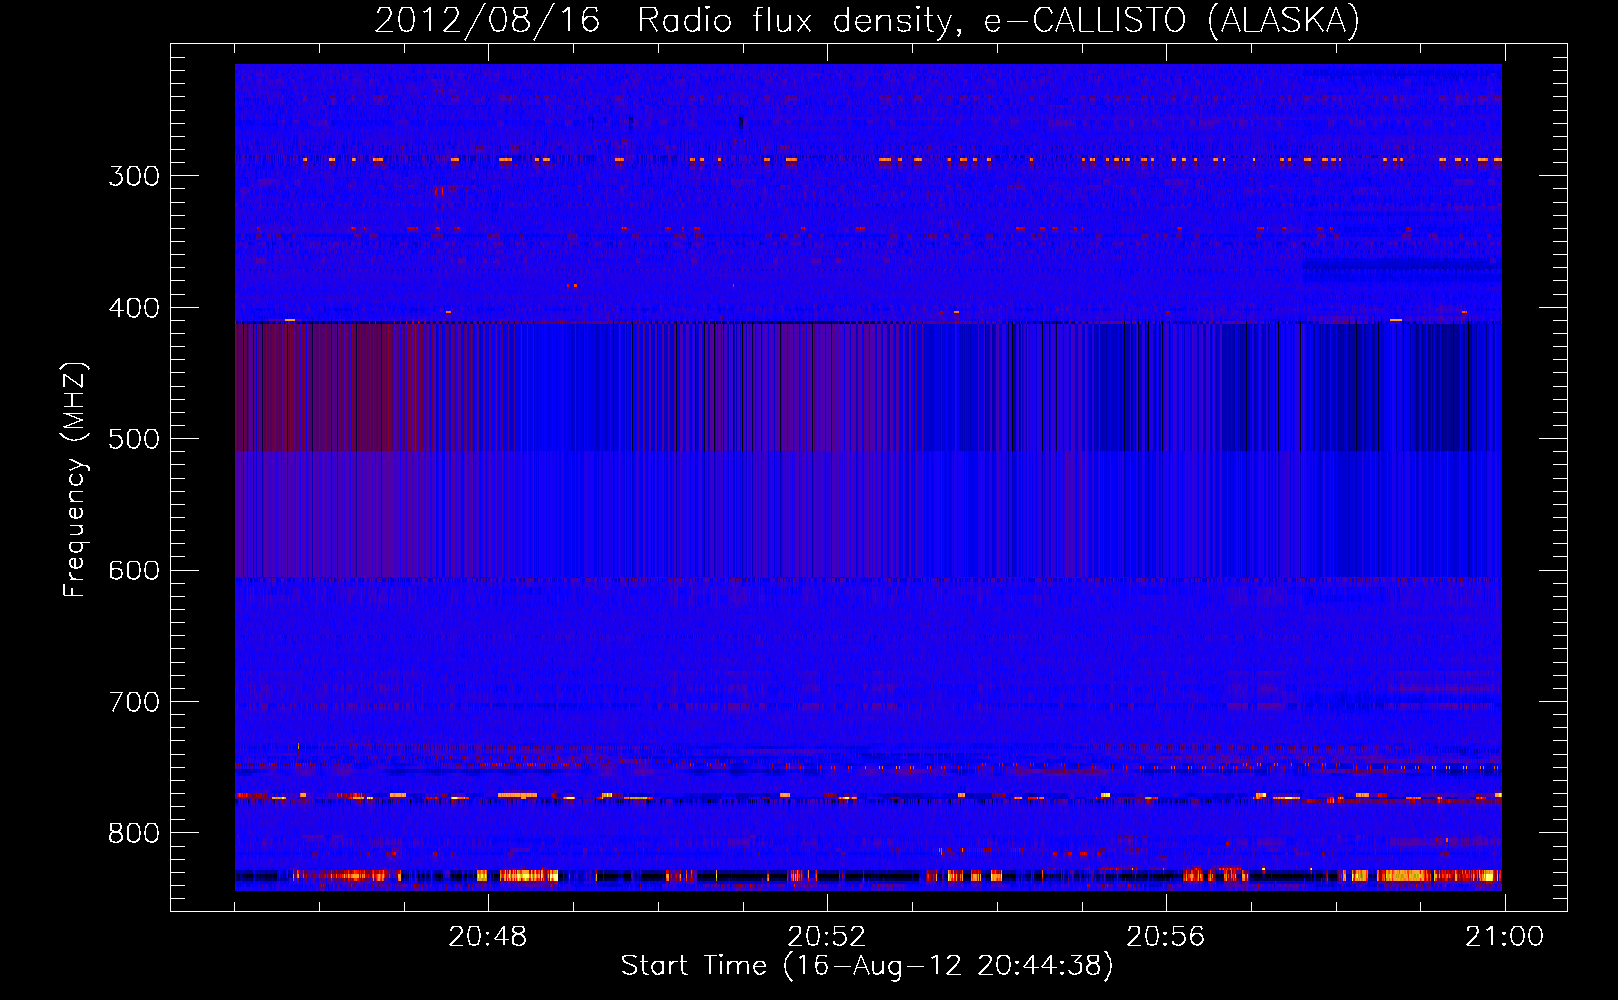This screenshot has height=1000, width=1618.
Task: Click the 800 frequency tick label
Action: pyautogui.click(x=134, y=834)
